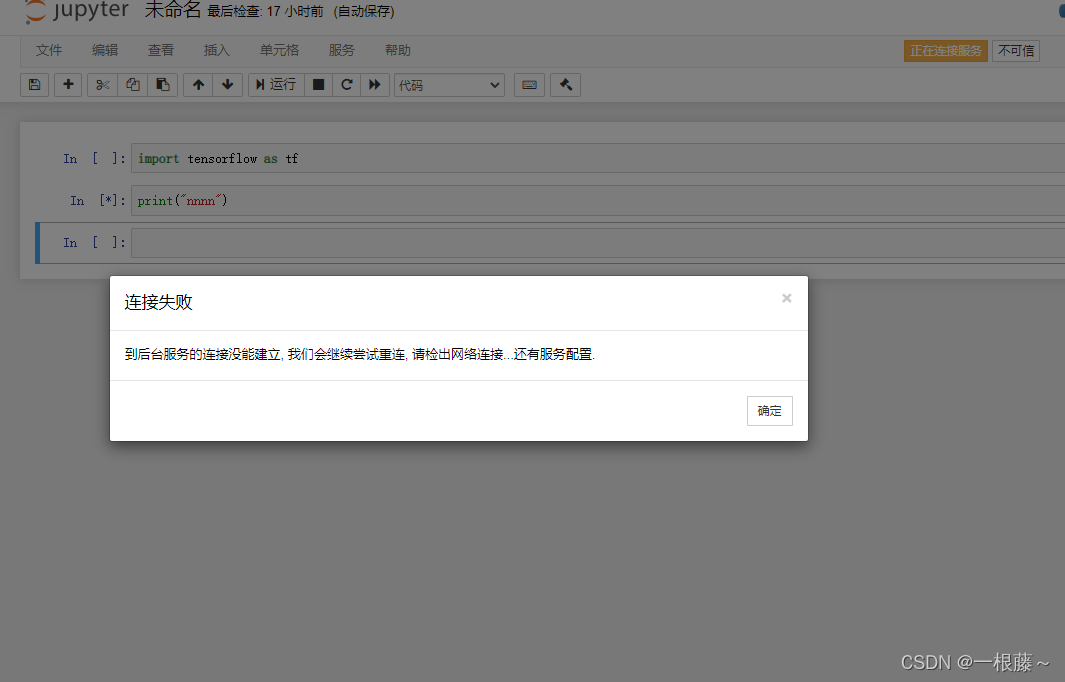1065x682 pixels.
Task: Cut the selected cell with the scissors icon
Action: pyautogui.click(x=101, y=85)
